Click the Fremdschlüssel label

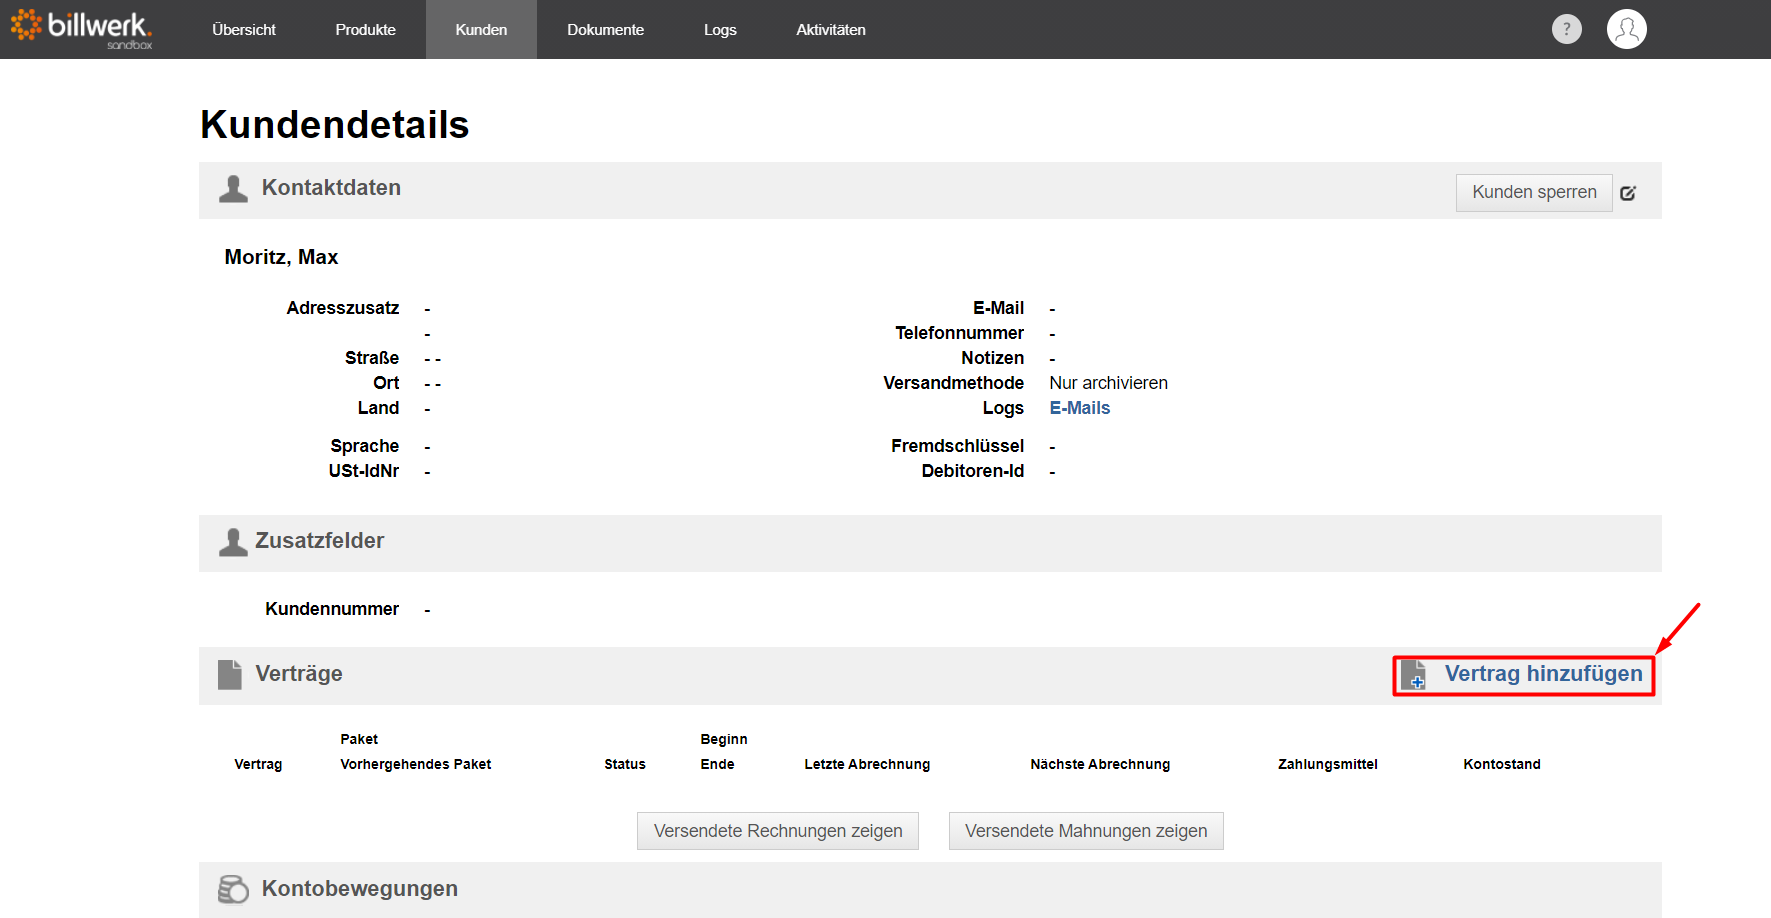pos(957,446)
